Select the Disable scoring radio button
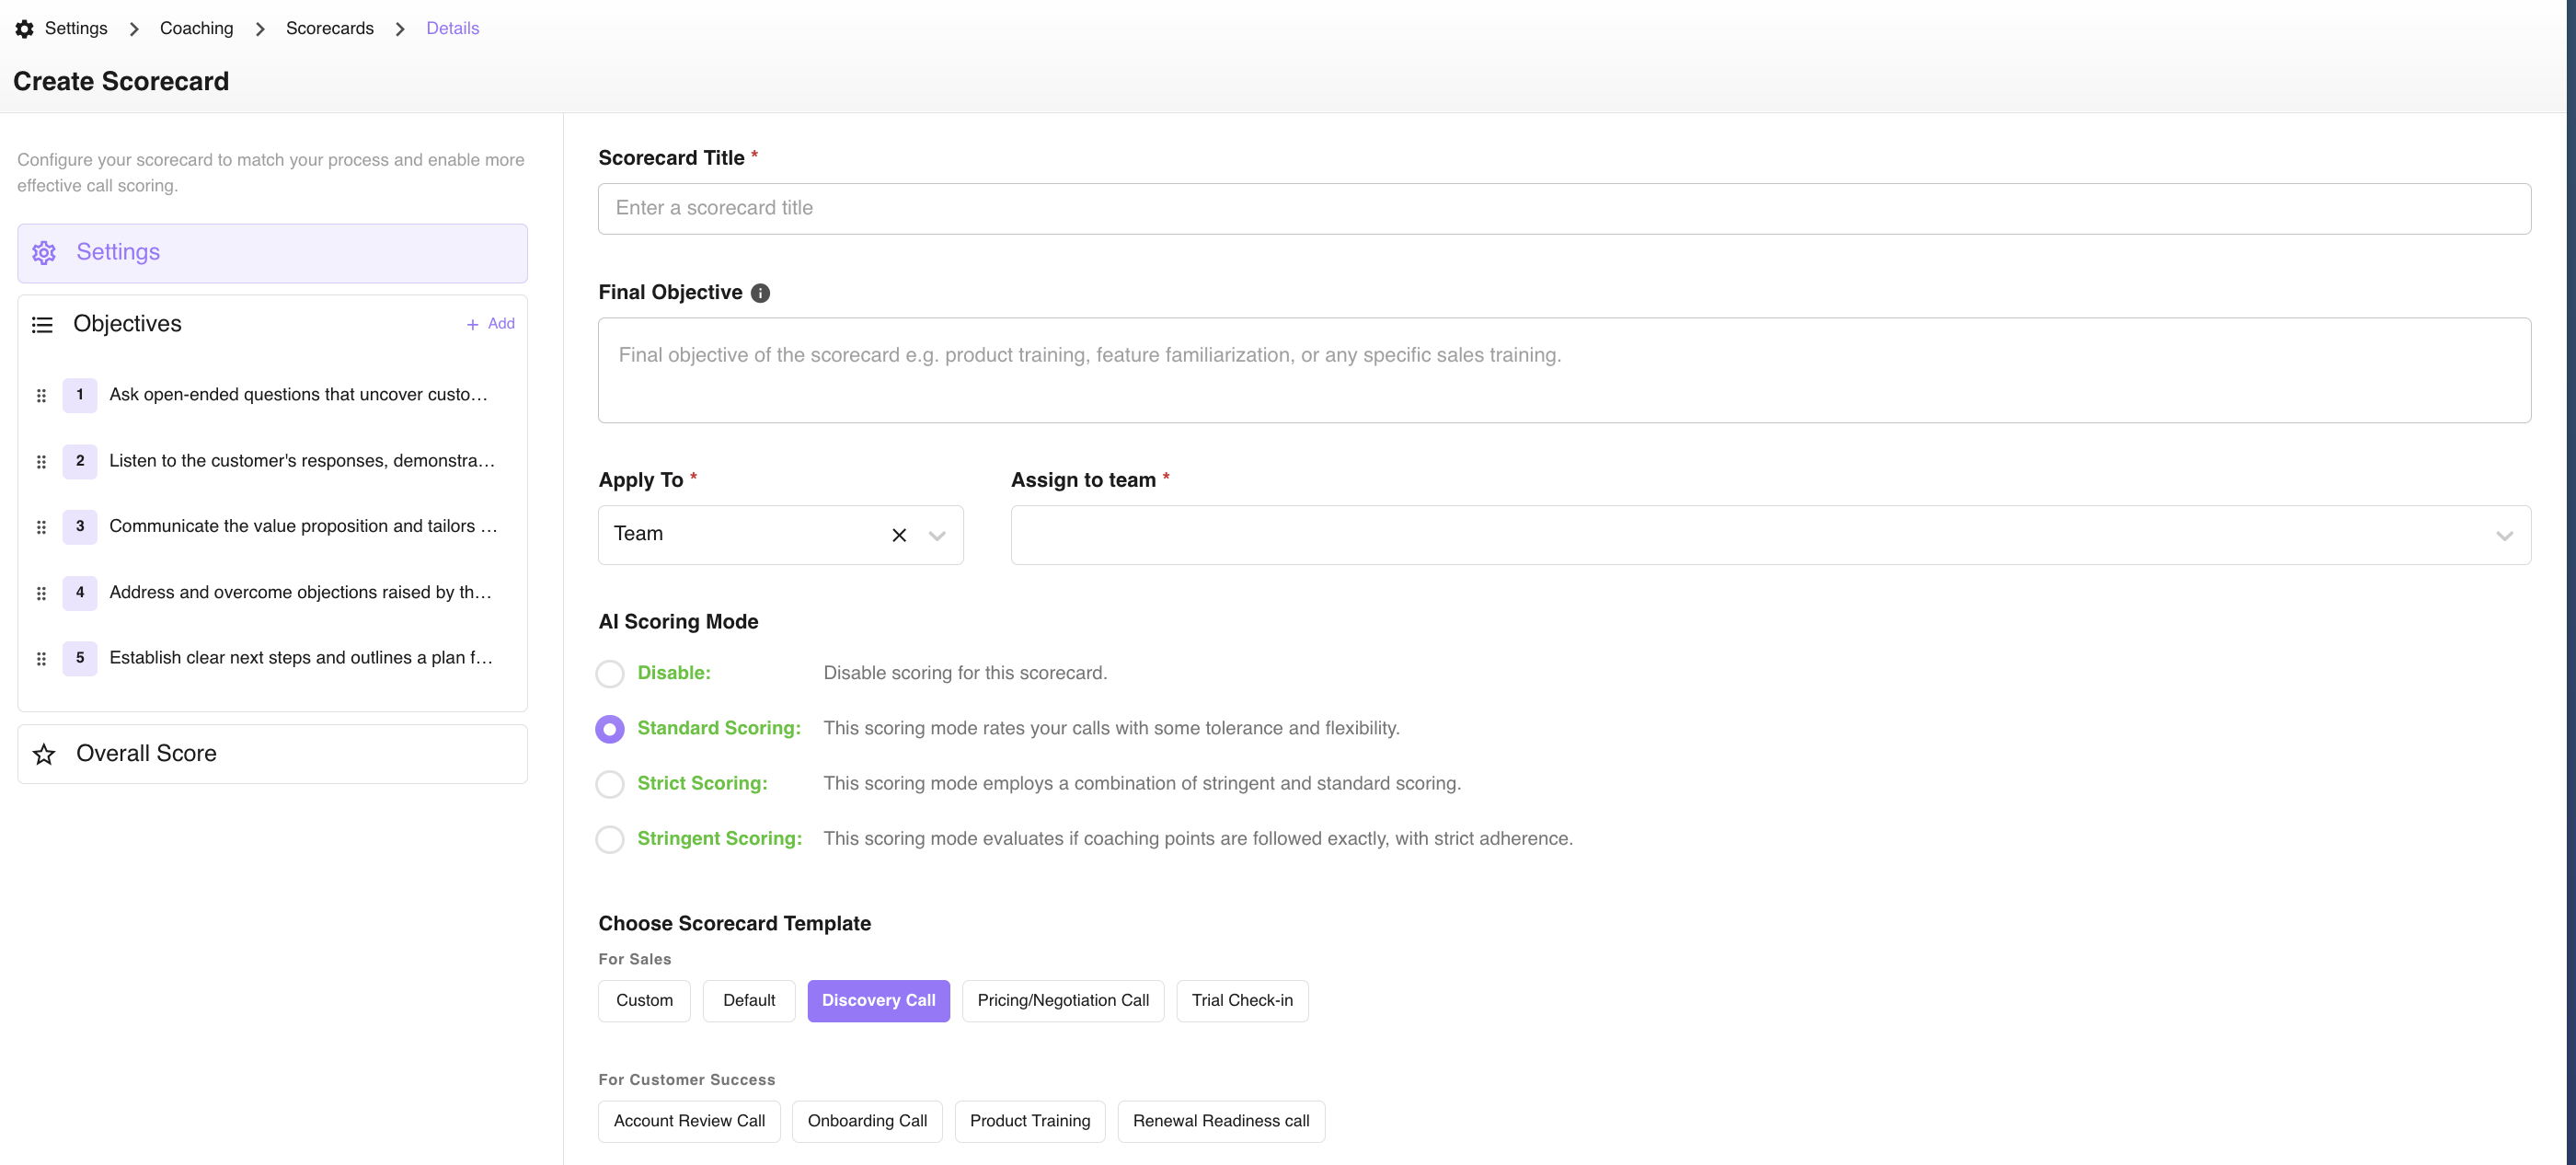Screen dimensions: 2576x1165 [609, 674]
